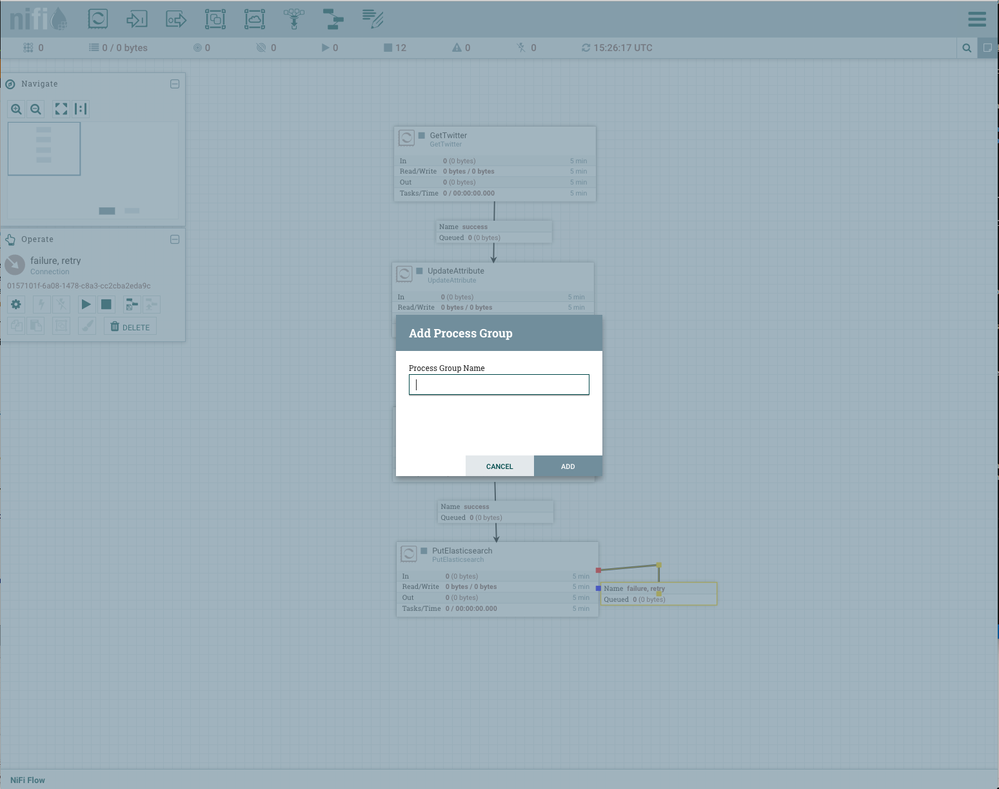Fit the flow to screen in Navigate panel
999x789 pixels.
pos(62,108)
